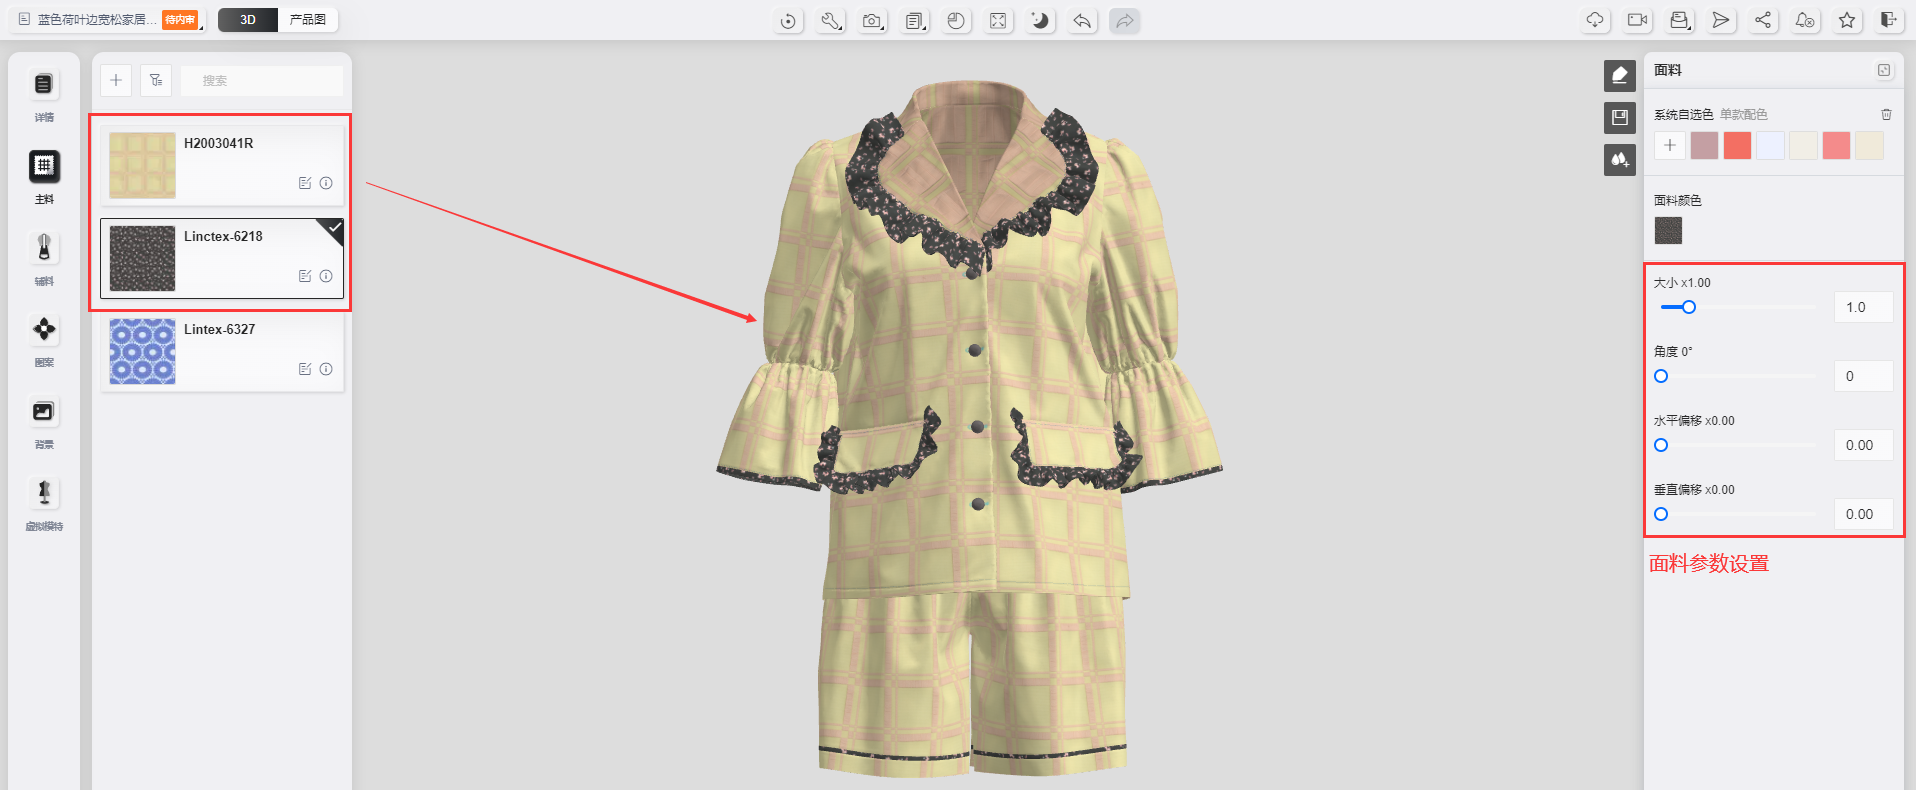Toggle night mode with the moon icon

coord(1040,21)
